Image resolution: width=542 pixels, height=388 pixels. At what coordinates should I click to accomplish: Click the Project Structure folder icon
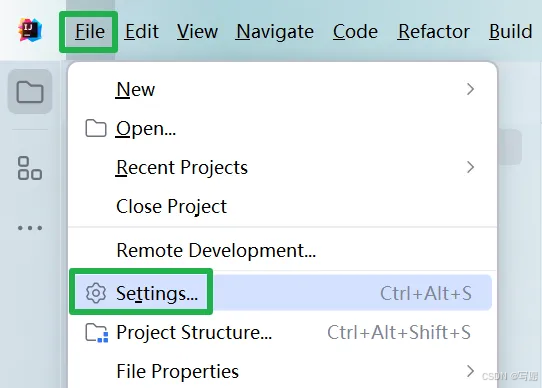(x=97, y=333)
